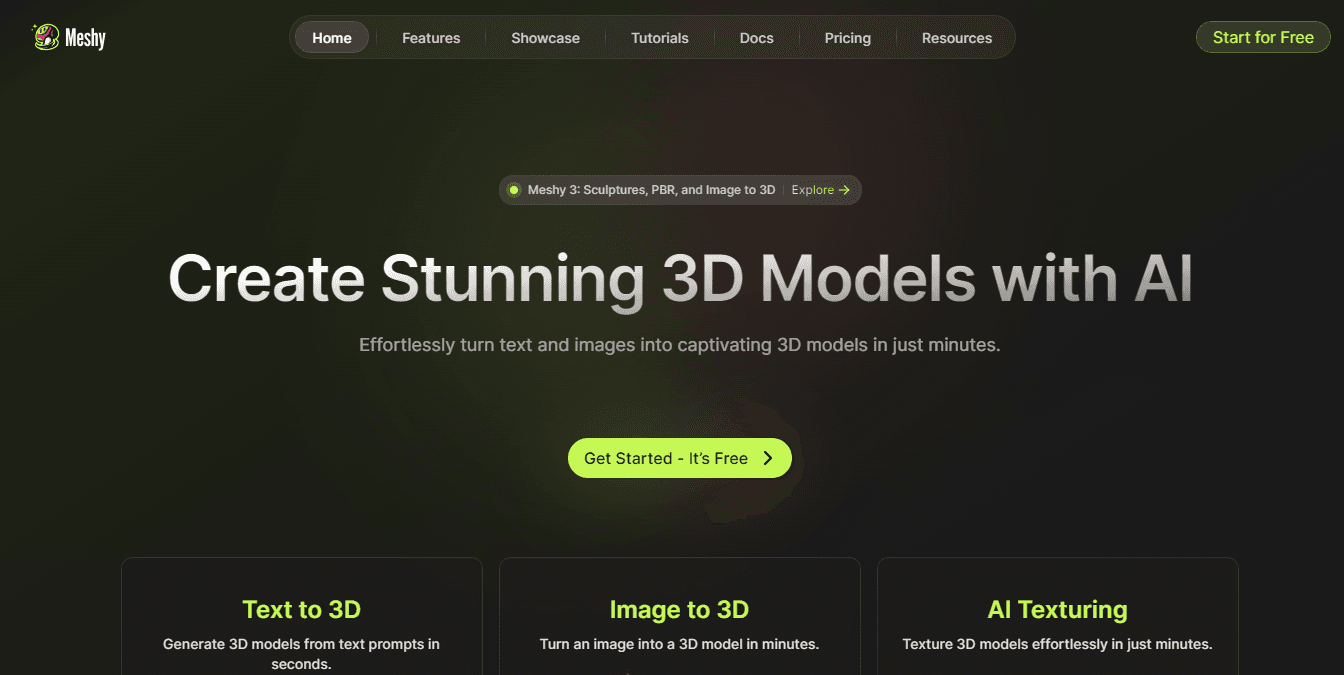Click the Meshy 3 announcement text
The width and height of the screenshot is (1344, 675).
tap(651, 190)
